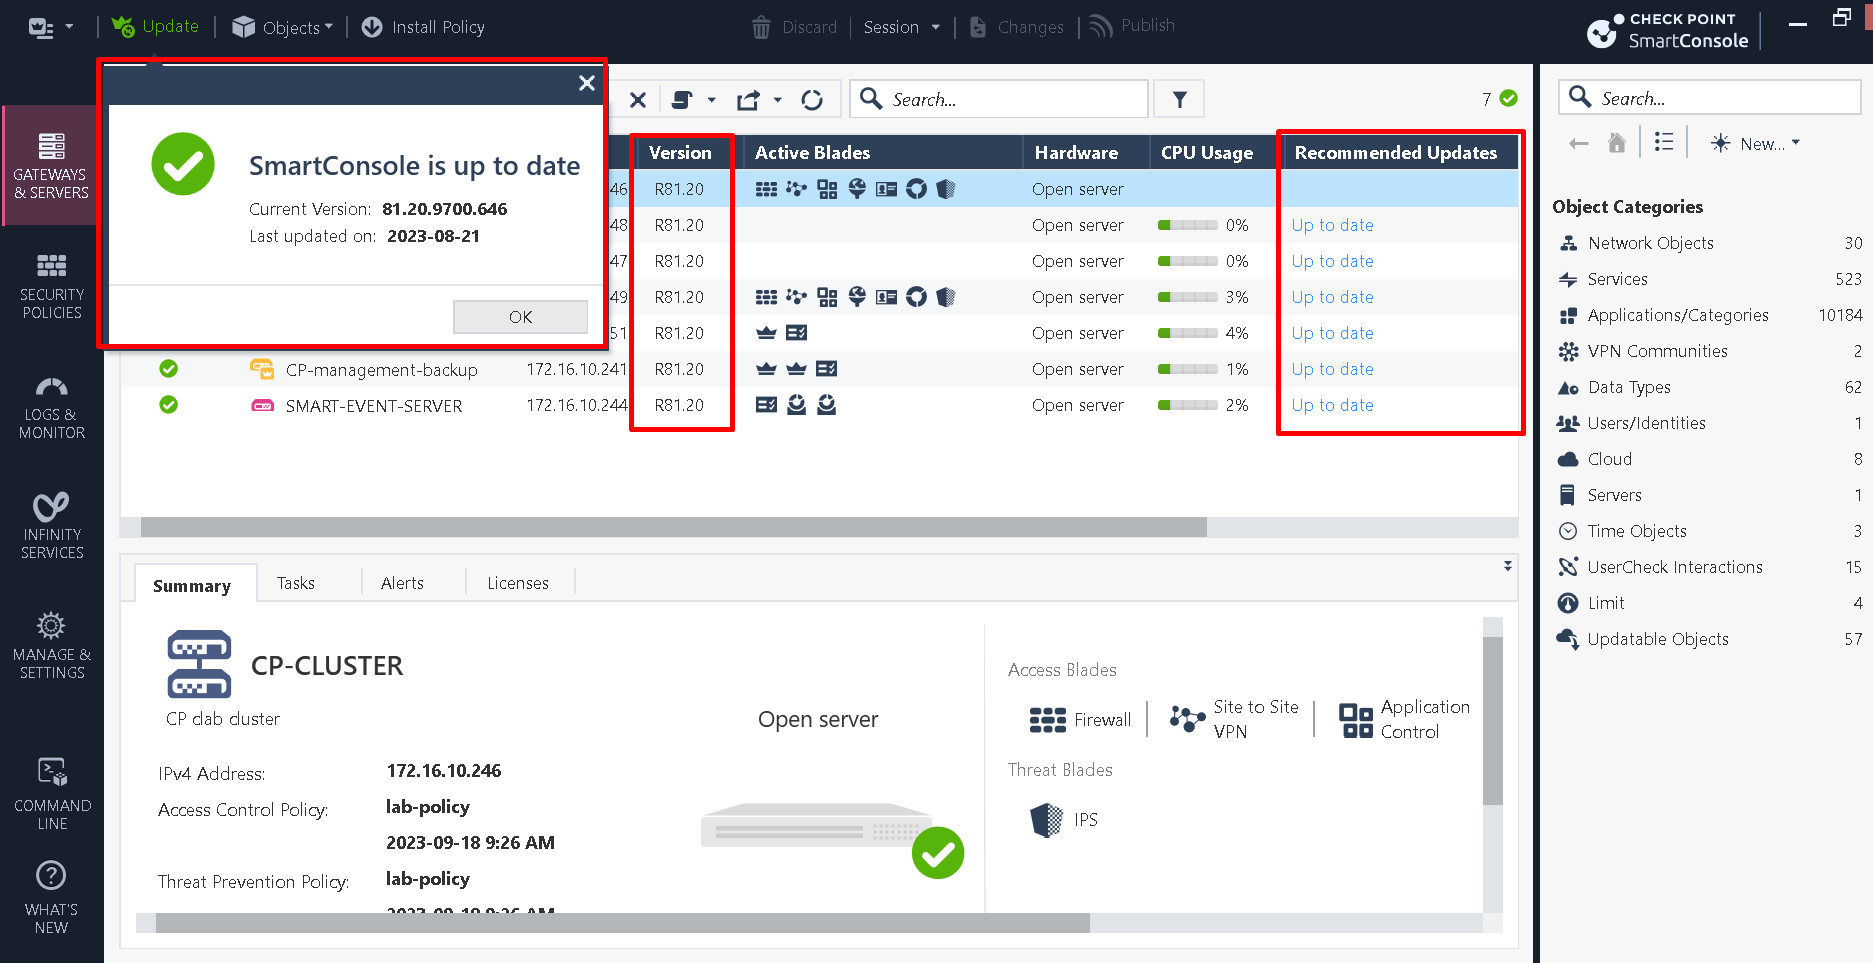Switch to the Licenses tab
The image size is (1873, 963).
[518, 583]
